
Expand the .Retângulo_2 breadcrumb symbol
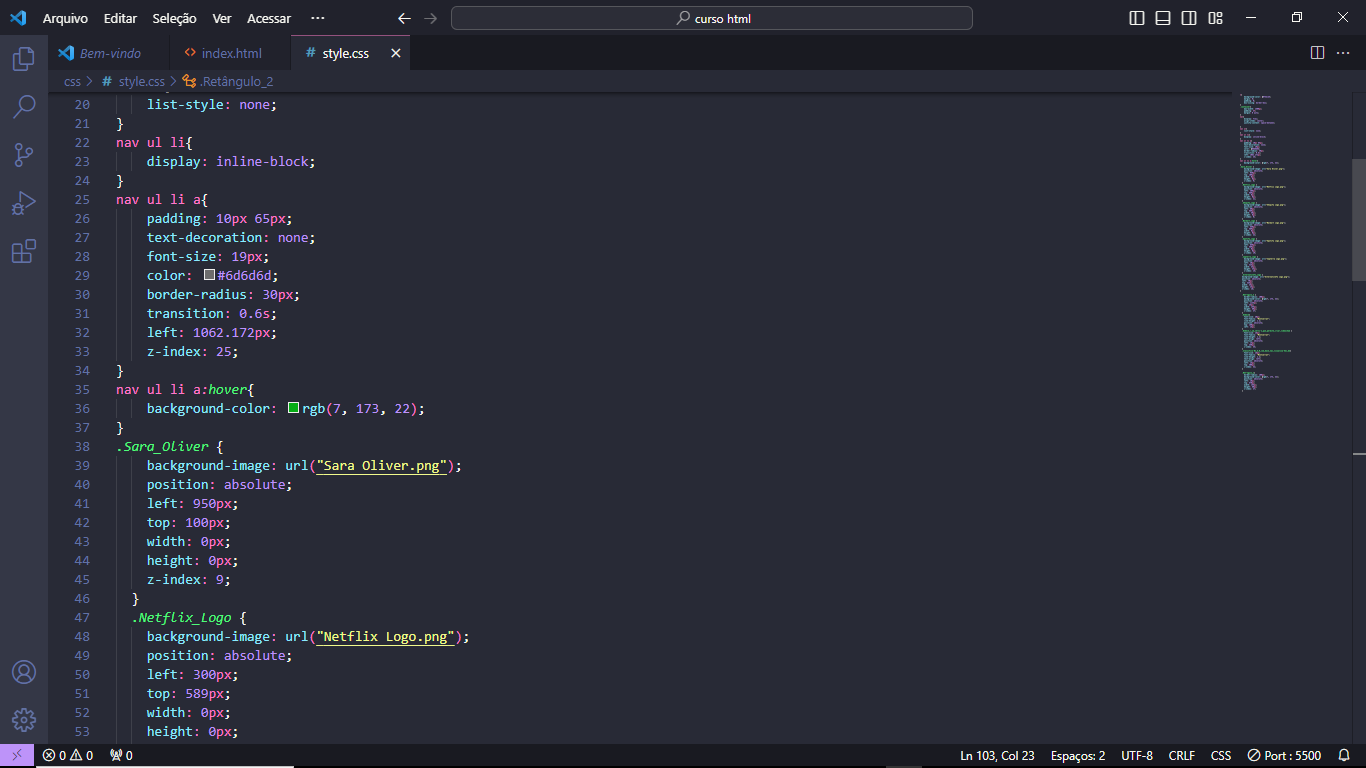(236, 82)
